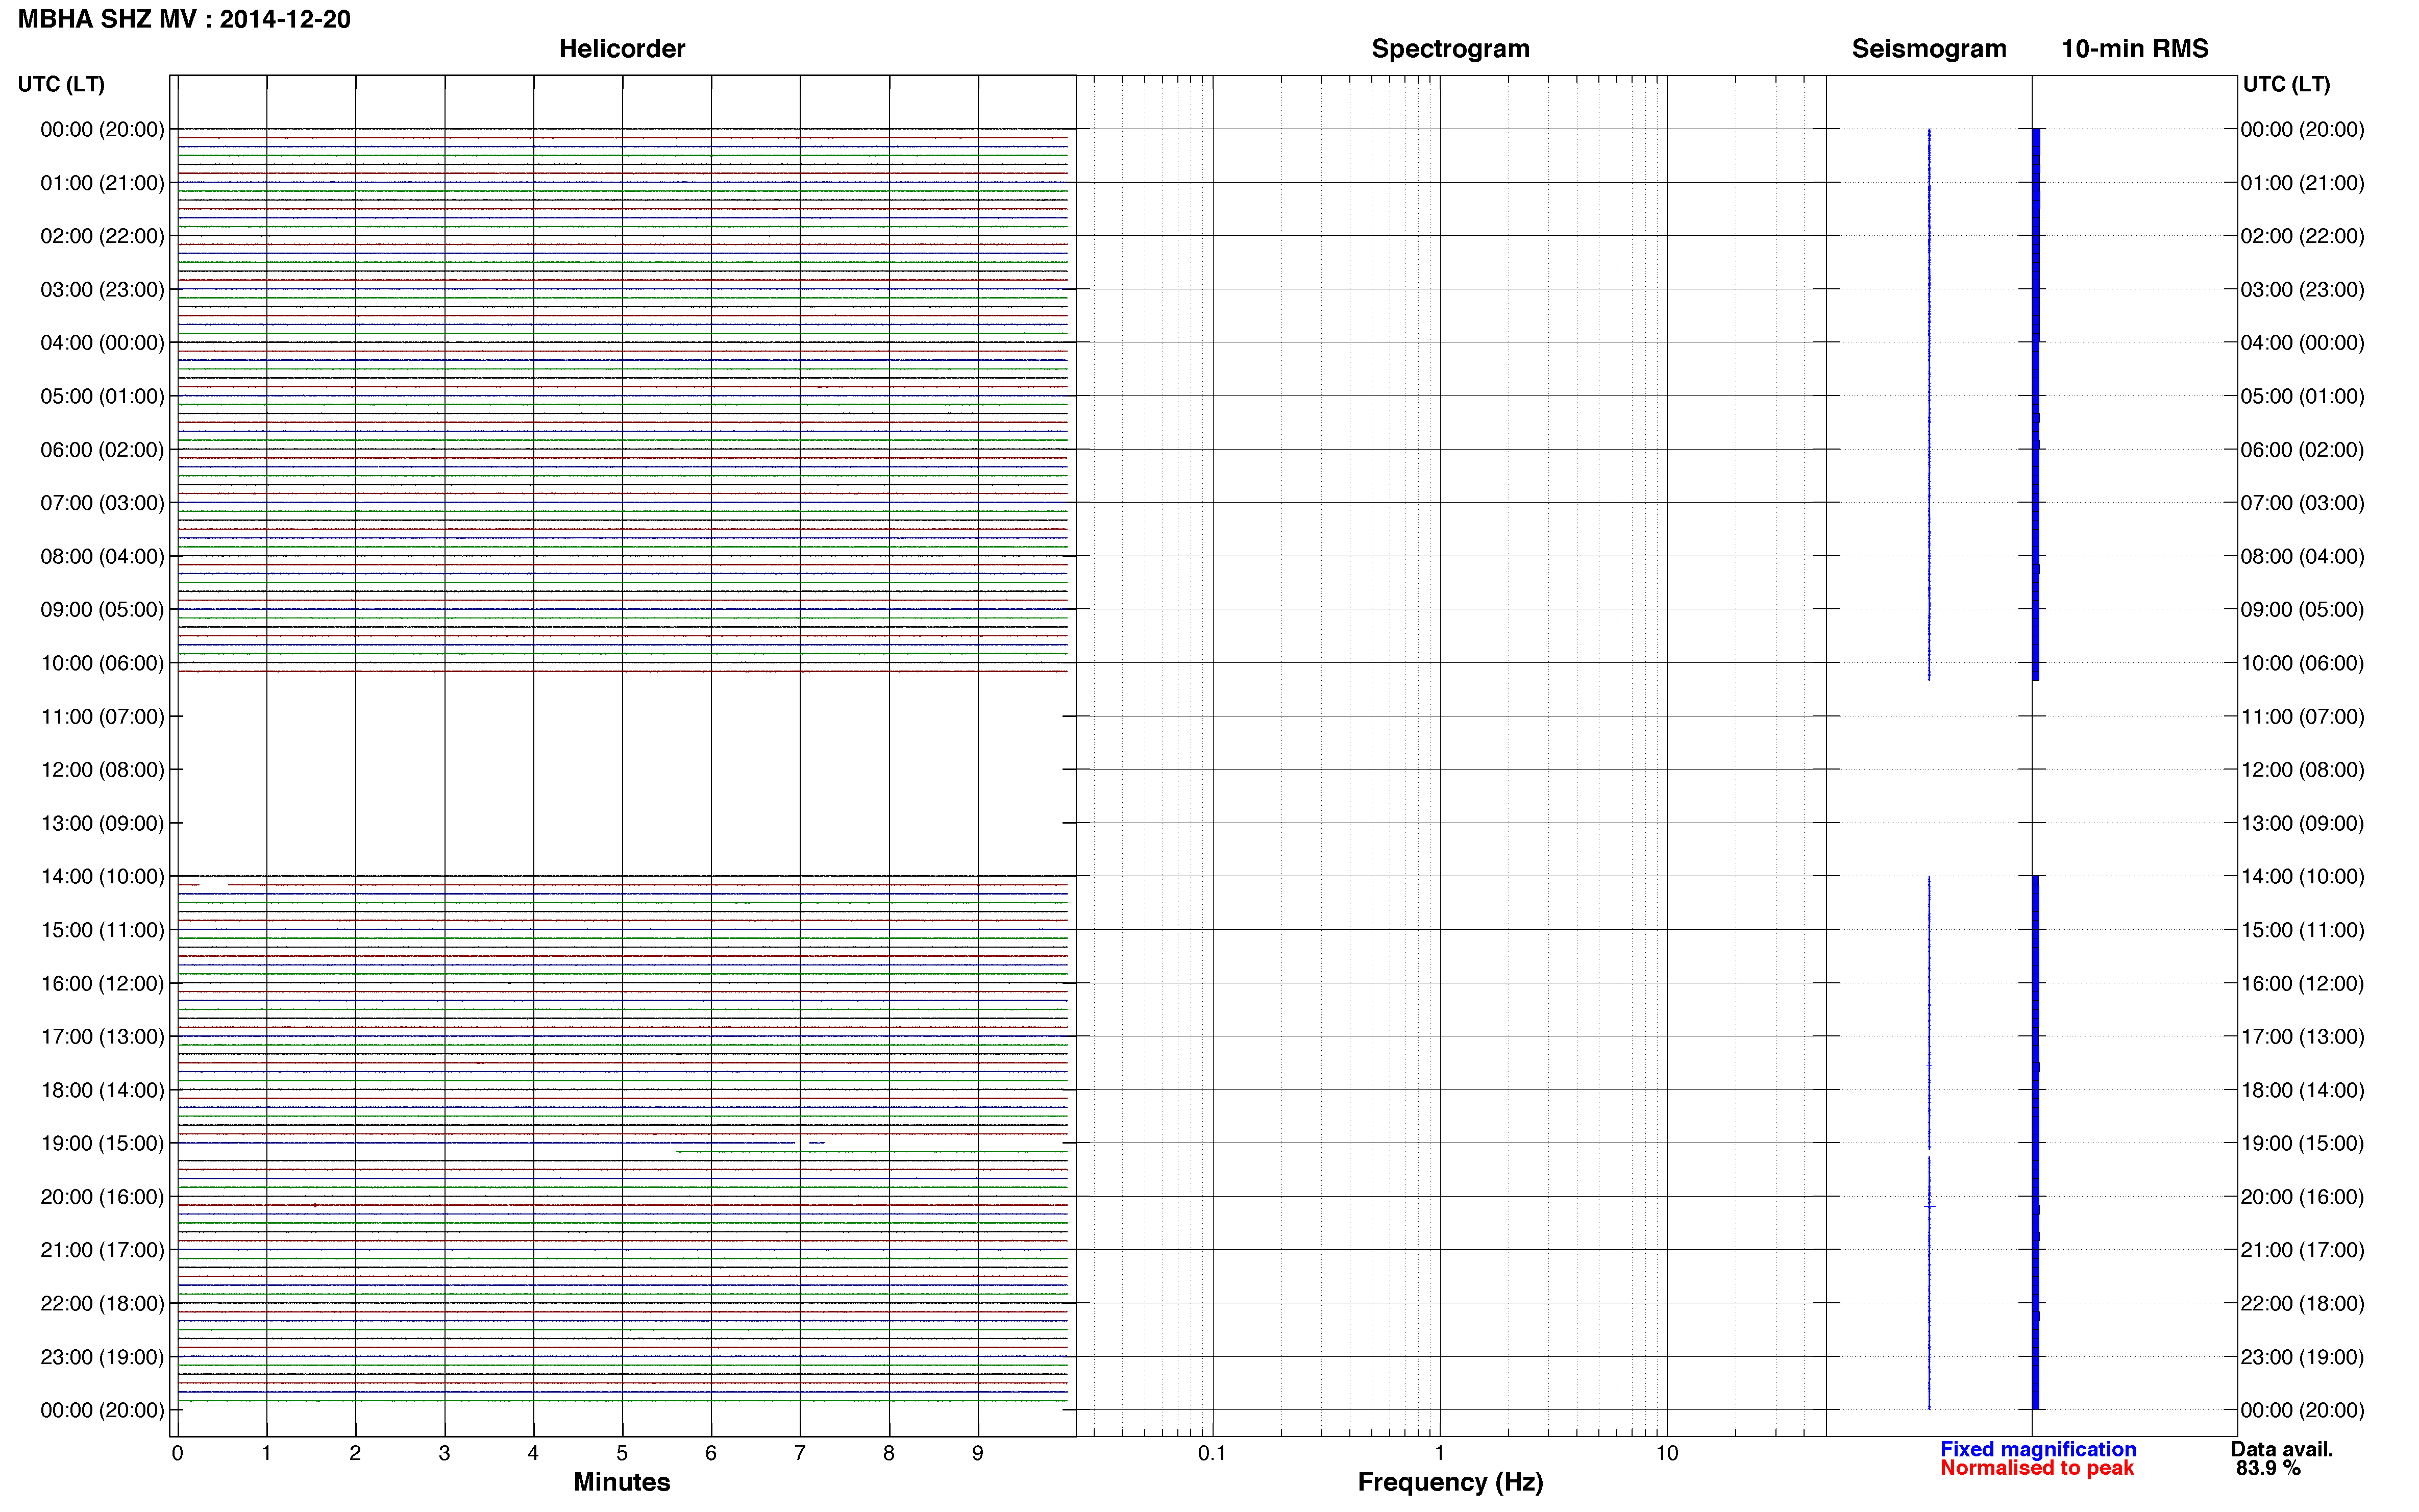Click 01:00 (21:00) beside the Helicorder
Viewport: 2419px width, 1512px height.
click(x=102, y=183)
